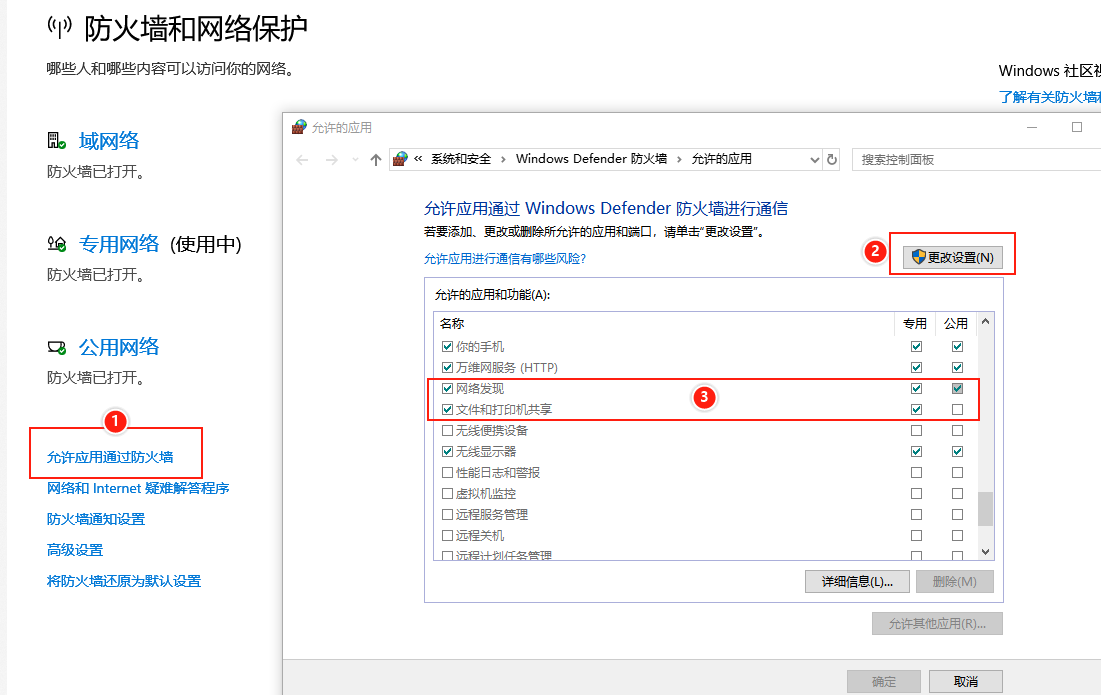Open Windows Defender 防火墙 breadcrumb
The image size is (1101, 695).
pos(591,159)
